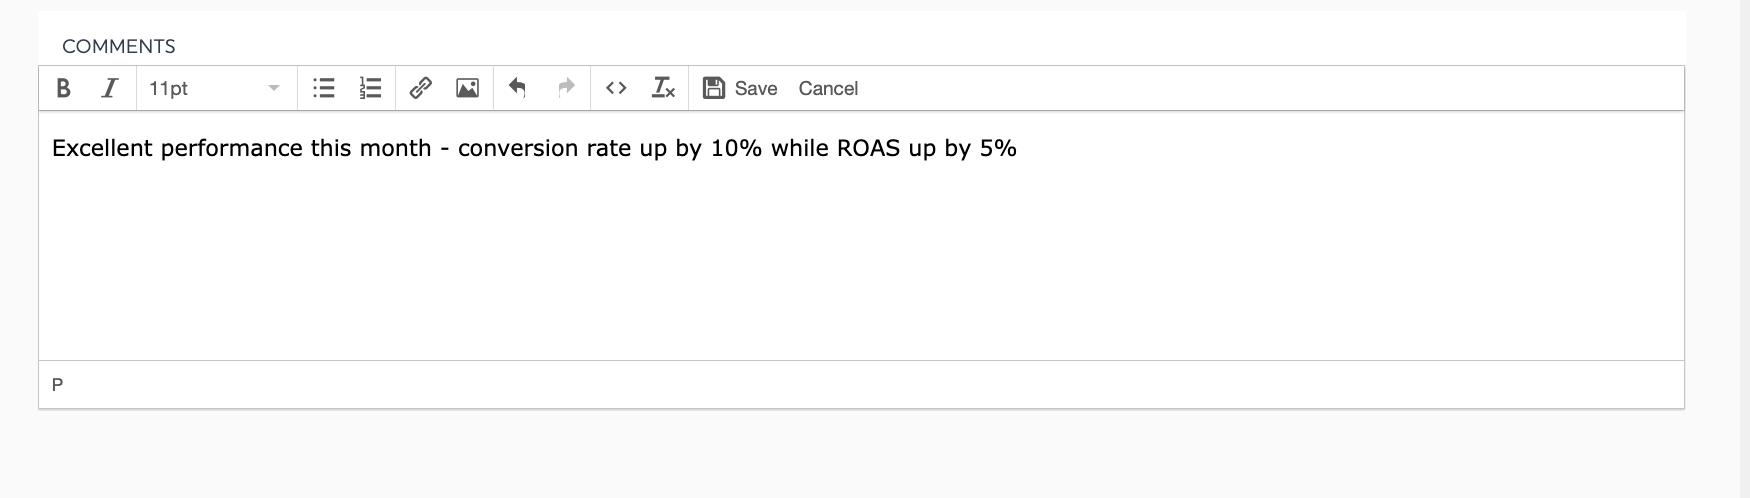The width and height of the screenshot is (1750, 498).
Task: Click the floppy disk Save icon
Action: [x=714, y=88]
